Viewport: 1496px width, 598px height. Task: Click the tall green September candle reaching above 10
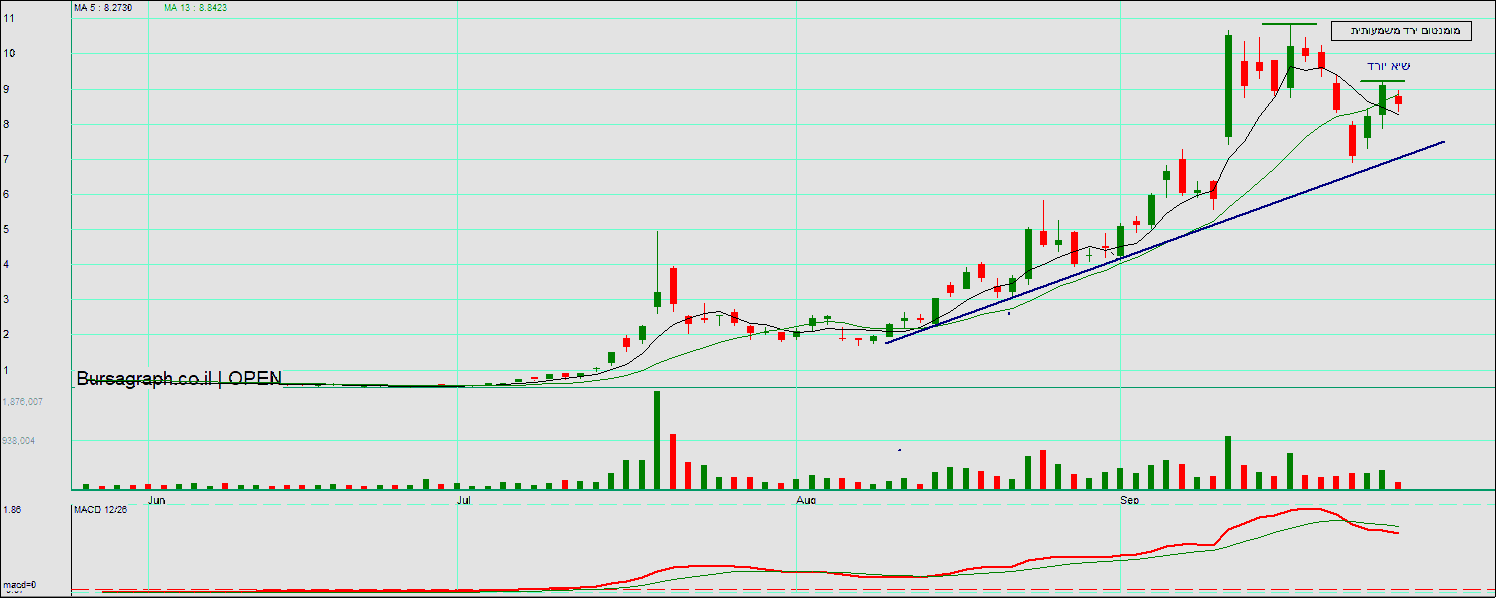(1228, 86)
